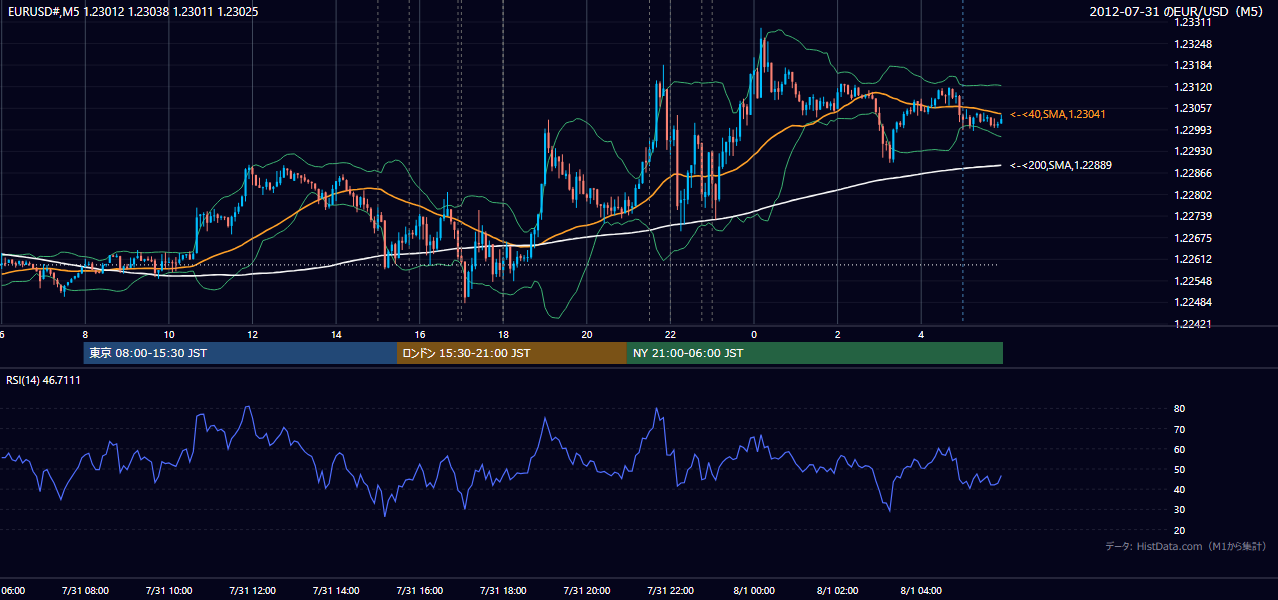Click the 8/1 00:00 time label
Image resolution: width=1278 pixels, height=600 pixels.
[754, 590]
